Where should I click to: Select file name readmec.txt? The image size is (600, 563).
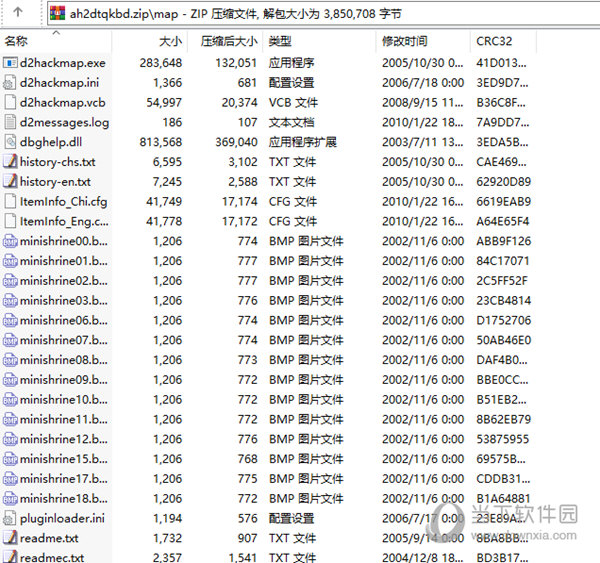click(x=52, y=558)
